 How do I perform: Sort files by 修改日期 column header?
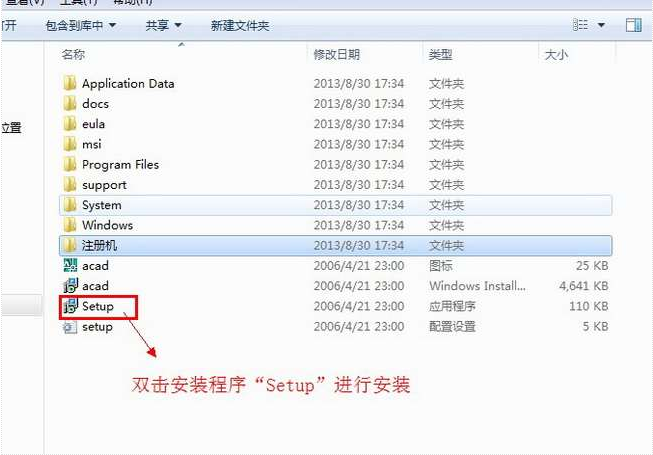336,54
